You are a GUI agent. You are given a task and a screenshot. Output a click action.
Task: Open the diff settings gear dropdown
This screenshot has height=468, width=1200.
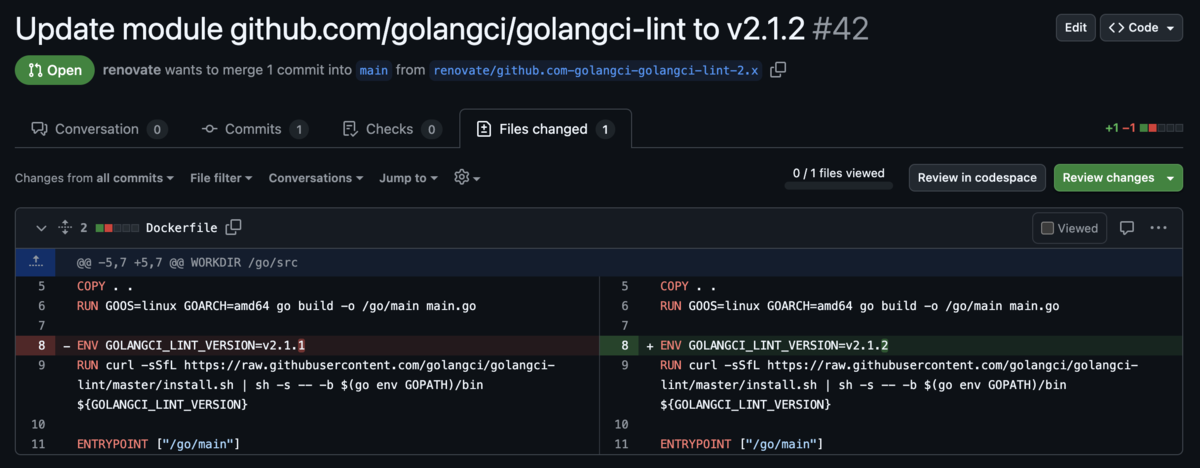[466, 177]
